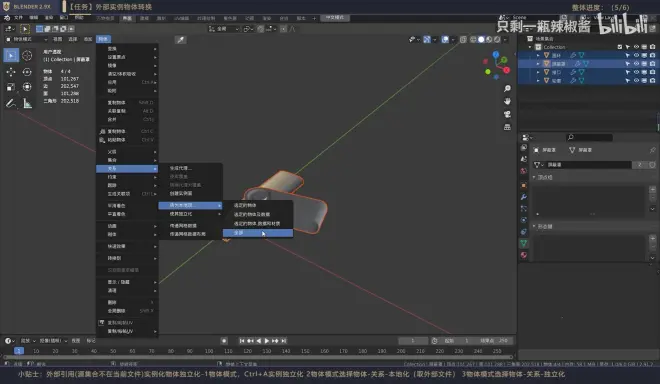Open the green Object Data properties tab
This screenshot has width=660, height=384.
[x=524, y=243]
